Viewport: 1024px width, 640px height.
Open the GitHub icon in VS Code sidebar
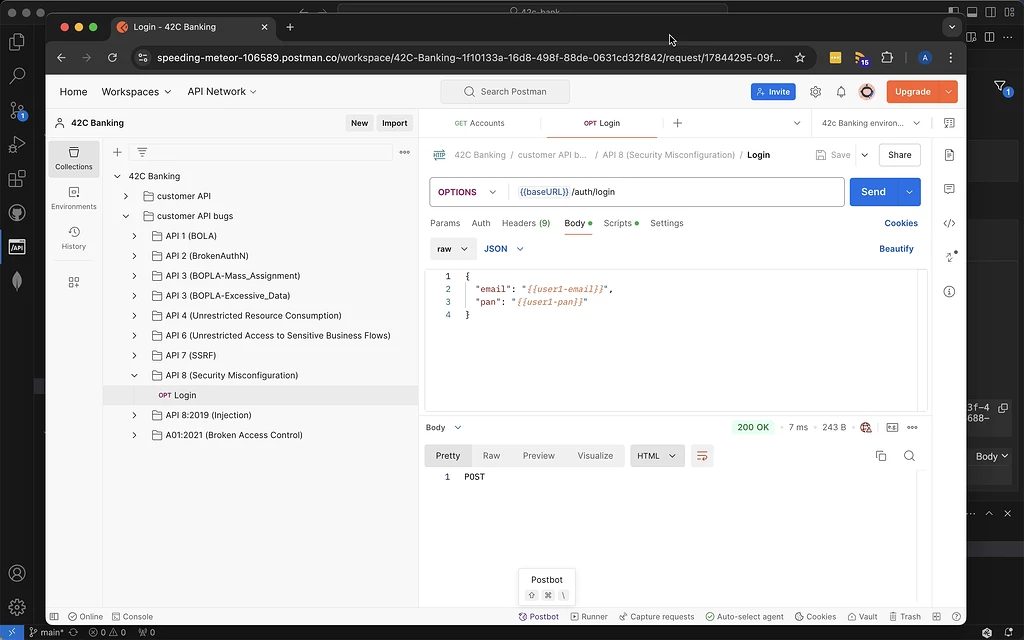pyautogui.click(x=17, y=213)
